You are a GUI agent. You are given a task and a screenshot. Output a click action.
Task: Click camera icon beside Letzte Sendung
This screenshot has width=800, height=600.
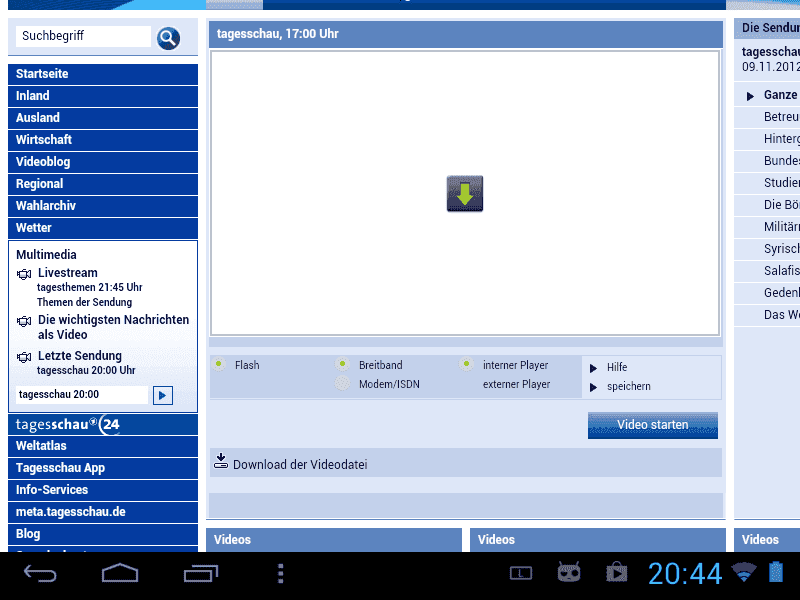click(24, 357)
